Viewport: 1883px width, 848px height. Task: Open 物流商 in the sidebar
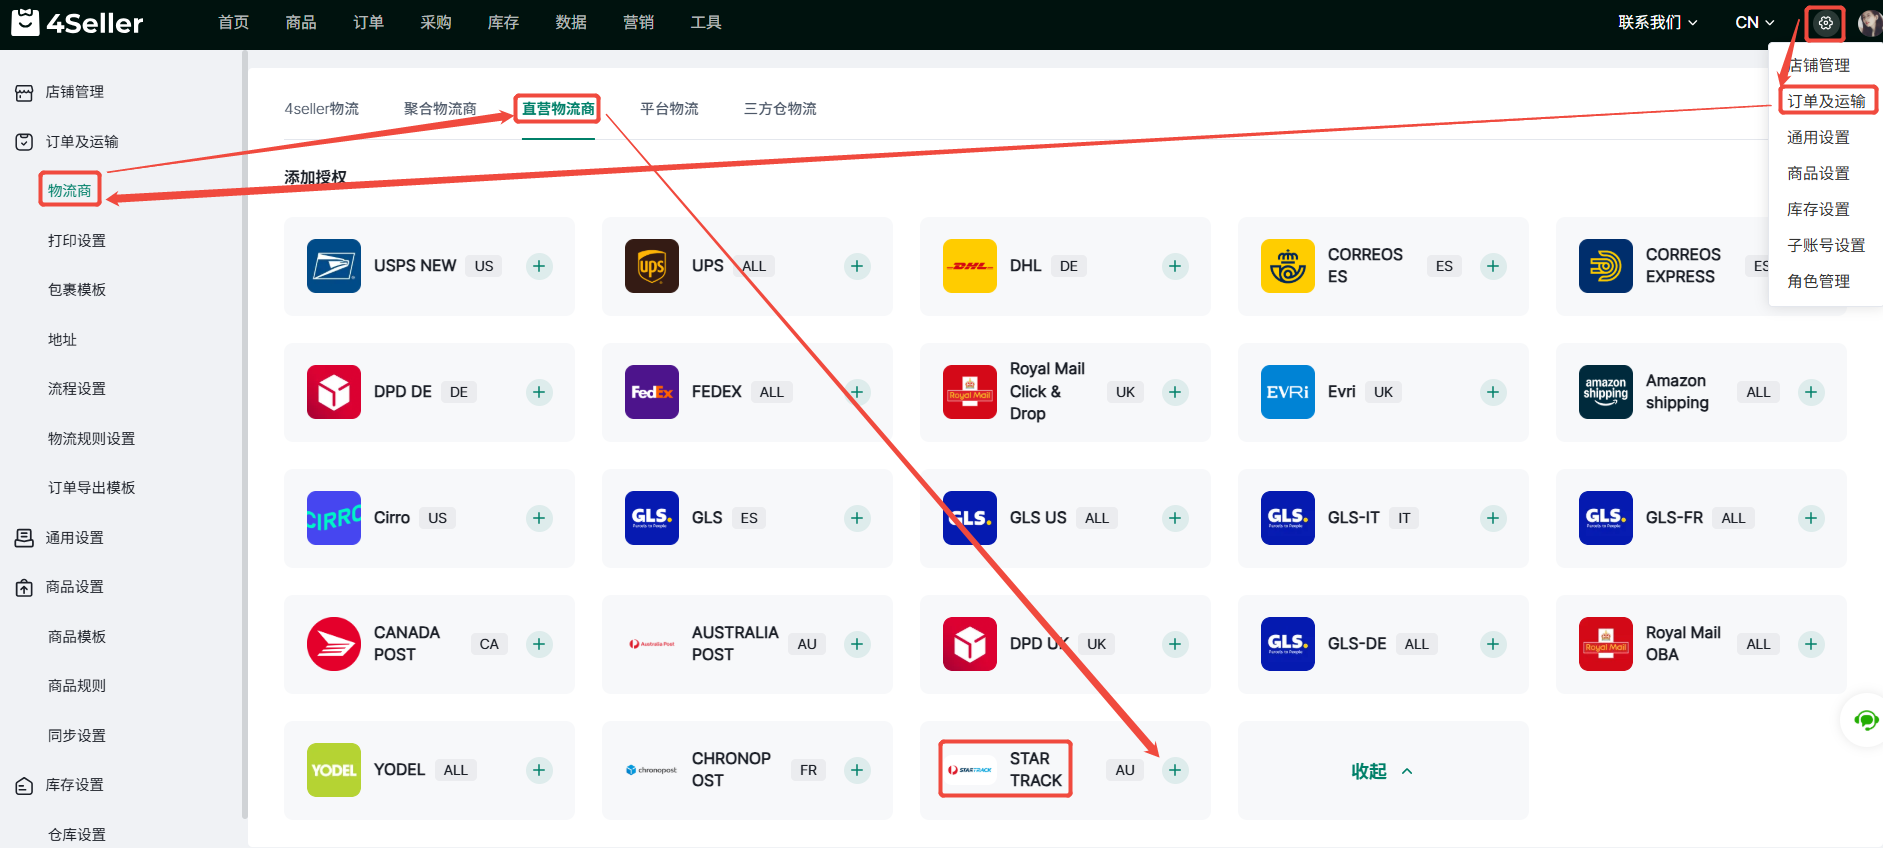tap(70, 190)
